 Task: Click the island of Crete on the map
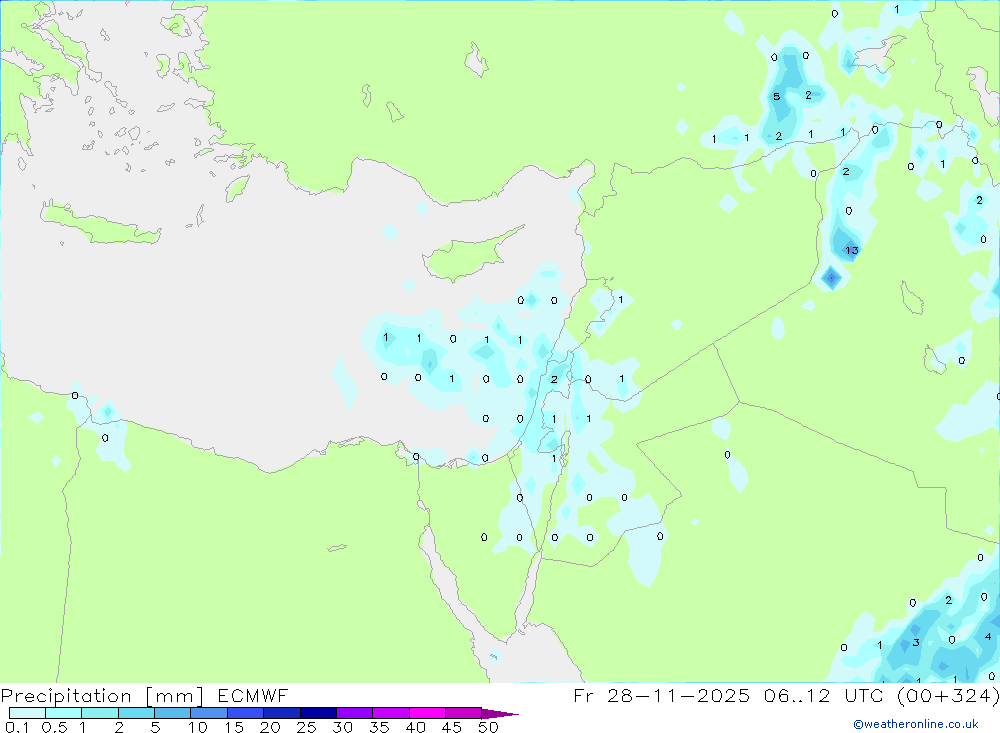(x=99, y=225)
